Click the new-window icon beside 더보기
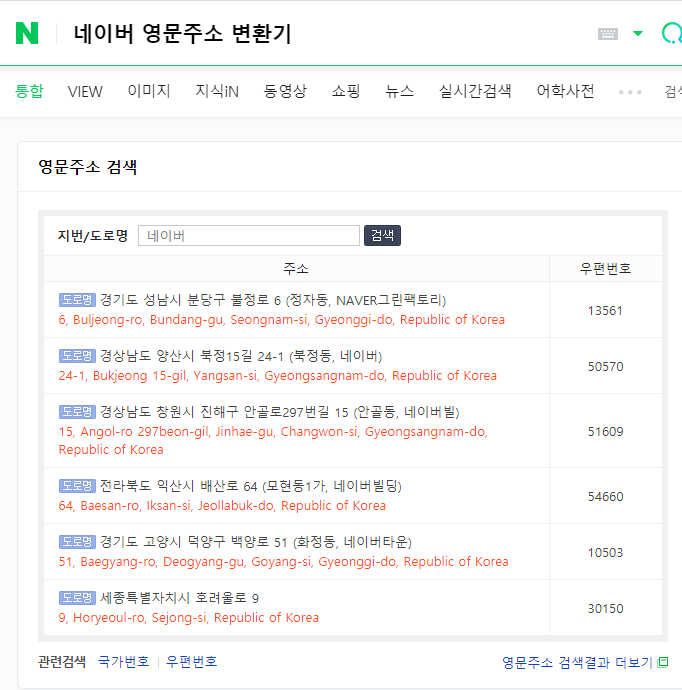The width and height of the screenshot is (682, 690). pyautogui.click(x=663, y=662)
